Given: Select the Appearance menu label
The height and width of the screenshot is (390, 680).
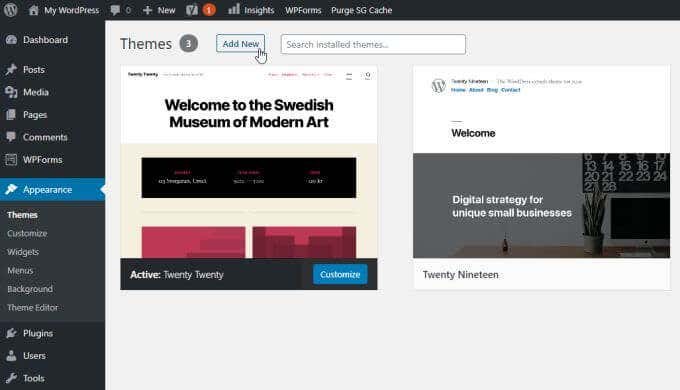Looking at the screenshot, I should pyautogui.click(x=48, y=190).
